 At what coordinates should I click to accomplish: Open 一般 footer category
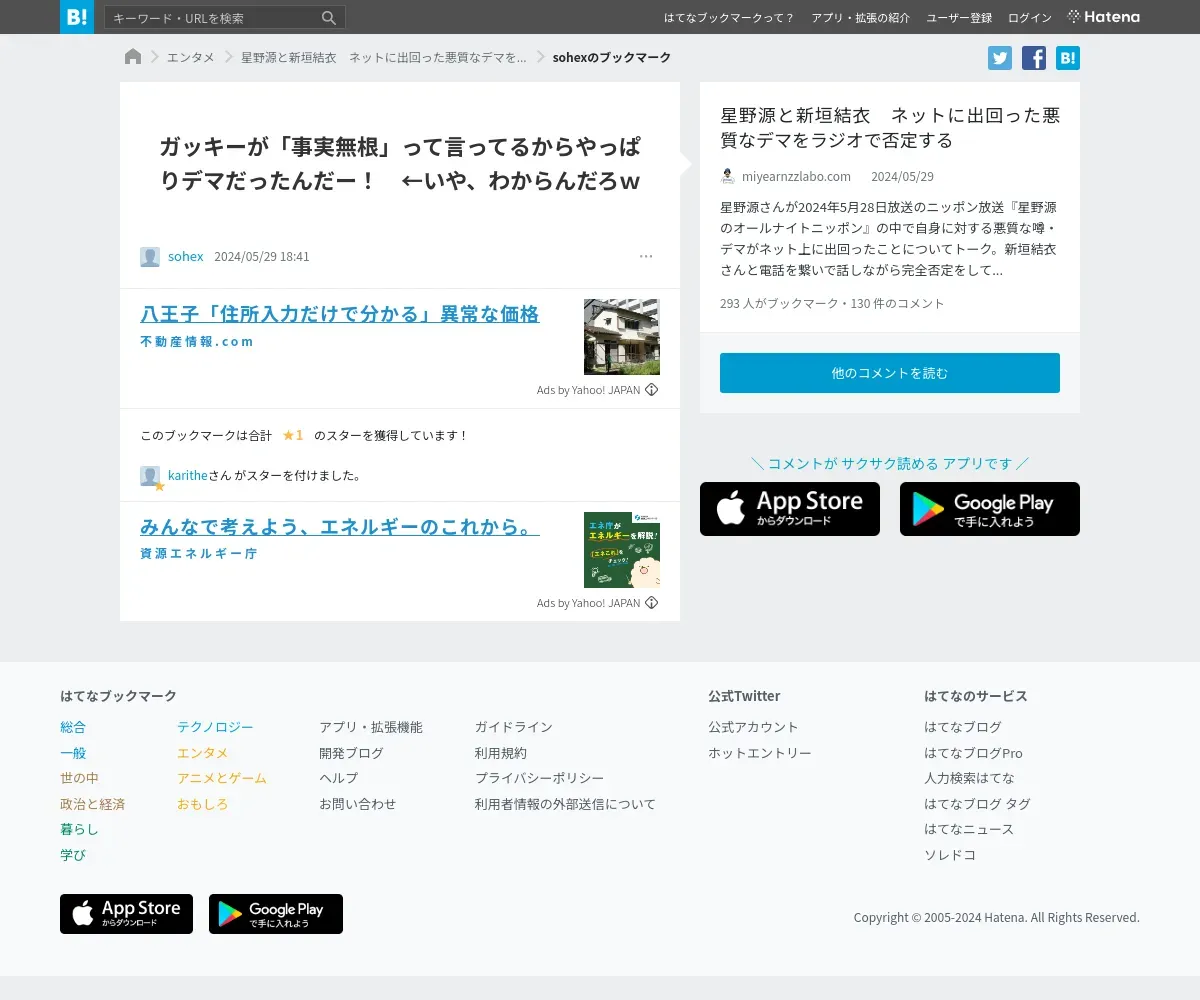pos(73,753)
